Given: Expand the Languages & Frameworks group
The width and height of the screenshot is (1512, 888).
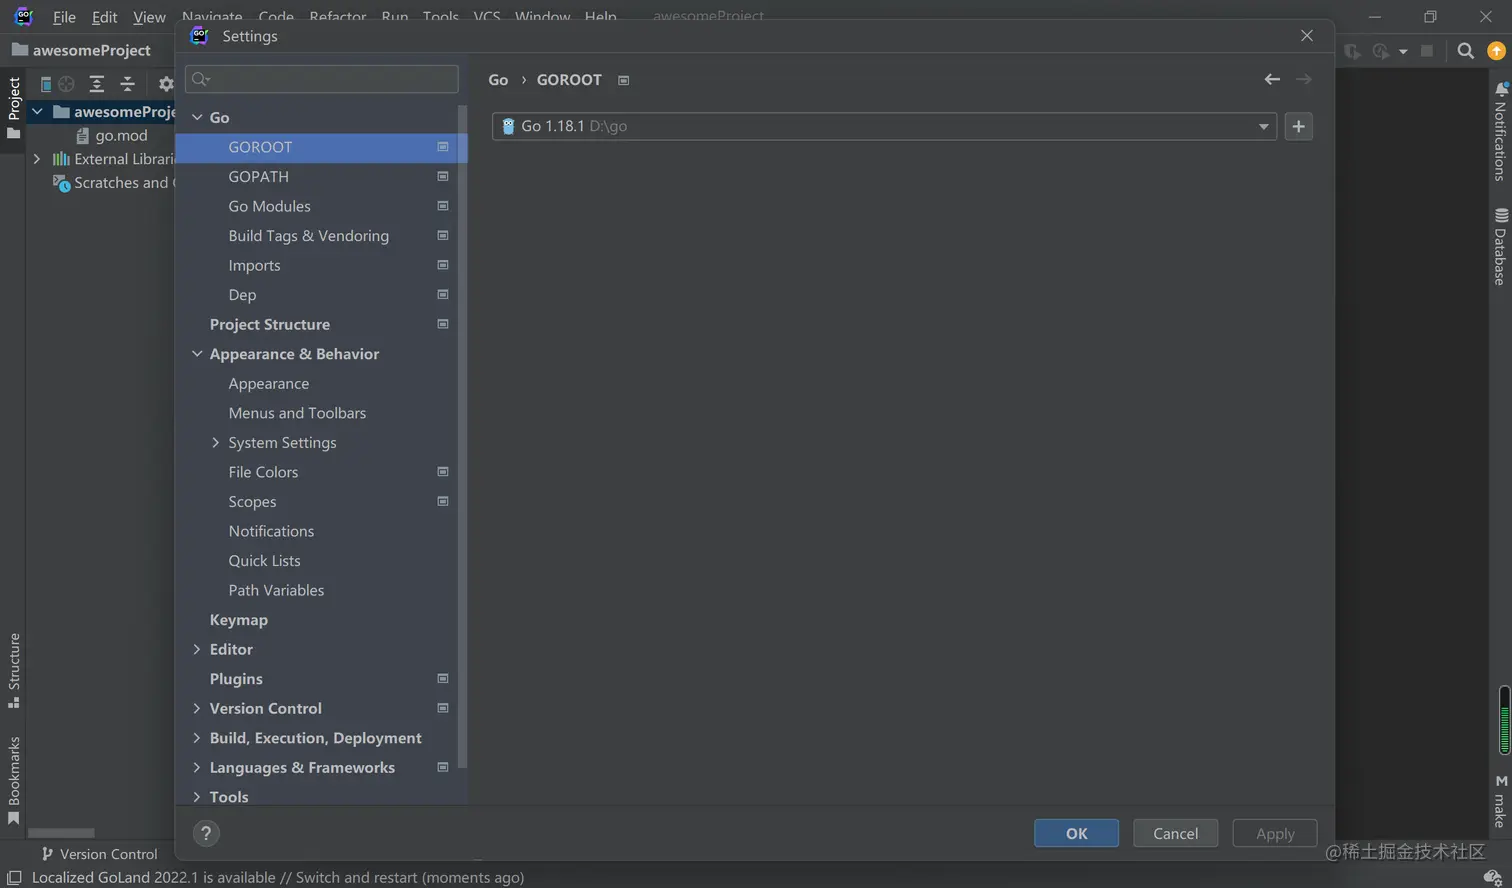Looking at the screenshot, I should click(197, 767).
